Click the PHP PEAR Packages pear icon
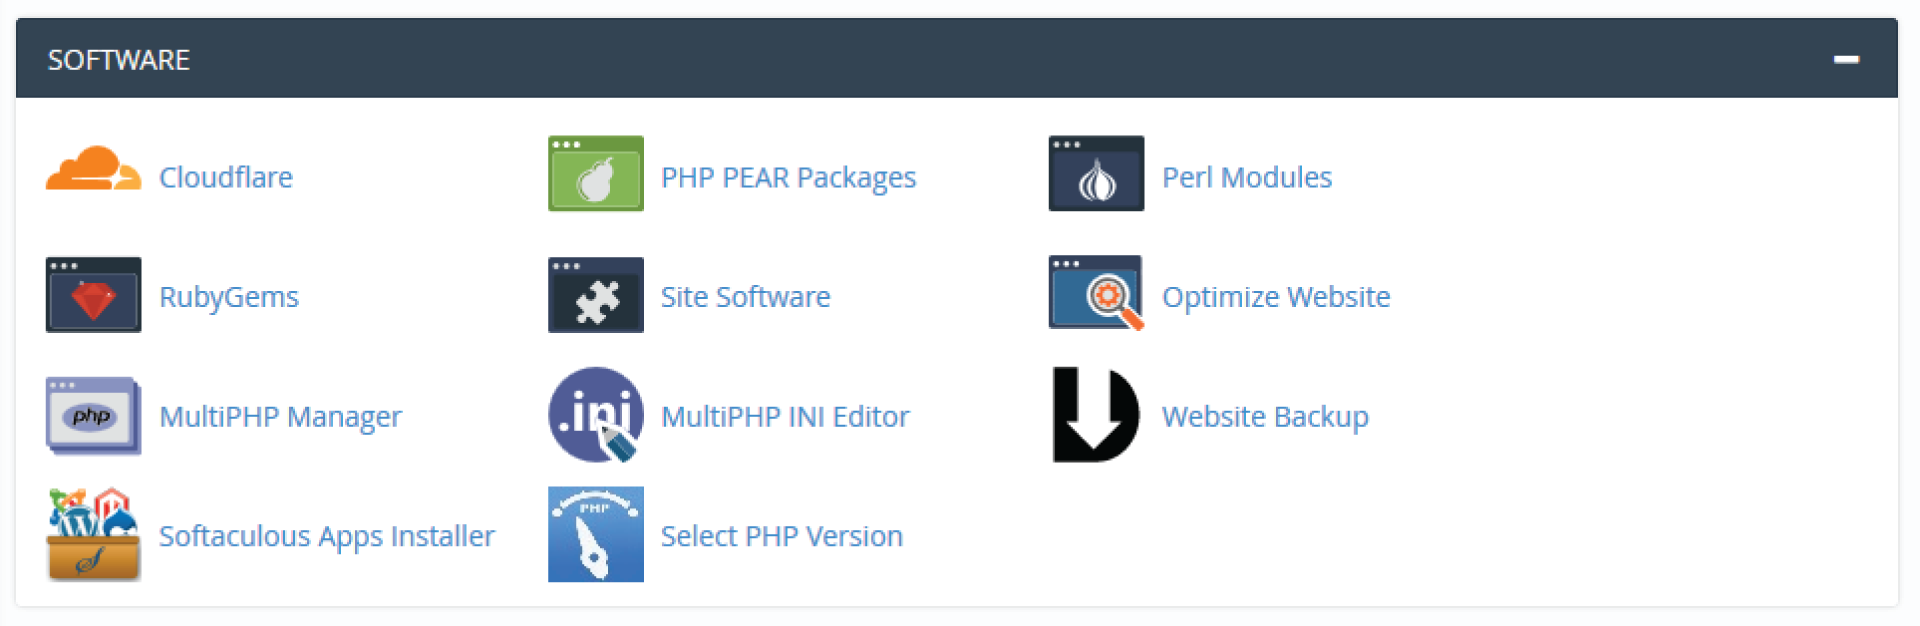Viewport: 1920px width, 626px height. (x=595, y=174)
